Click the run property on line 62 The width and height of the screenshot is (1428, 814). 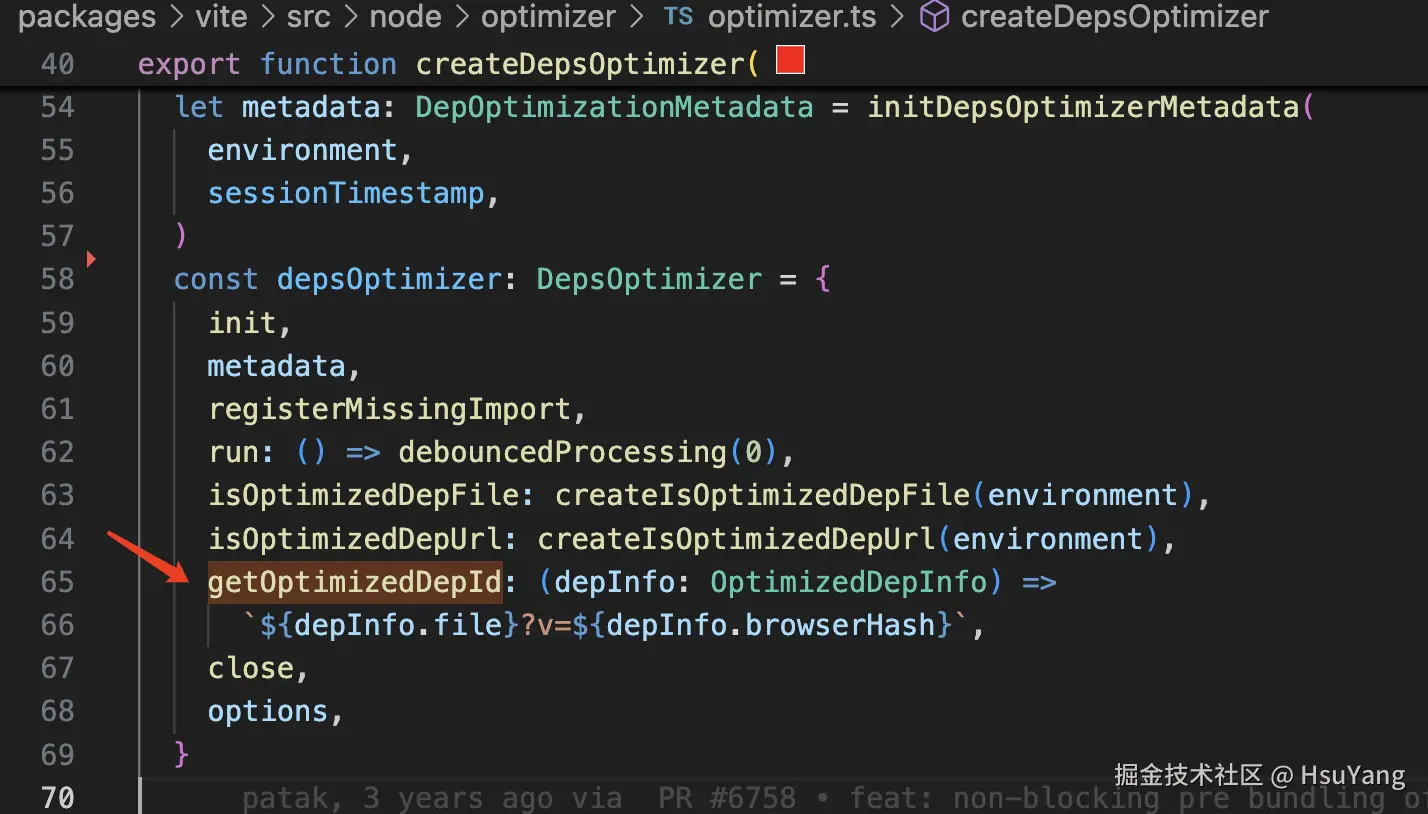pos(233,452)
